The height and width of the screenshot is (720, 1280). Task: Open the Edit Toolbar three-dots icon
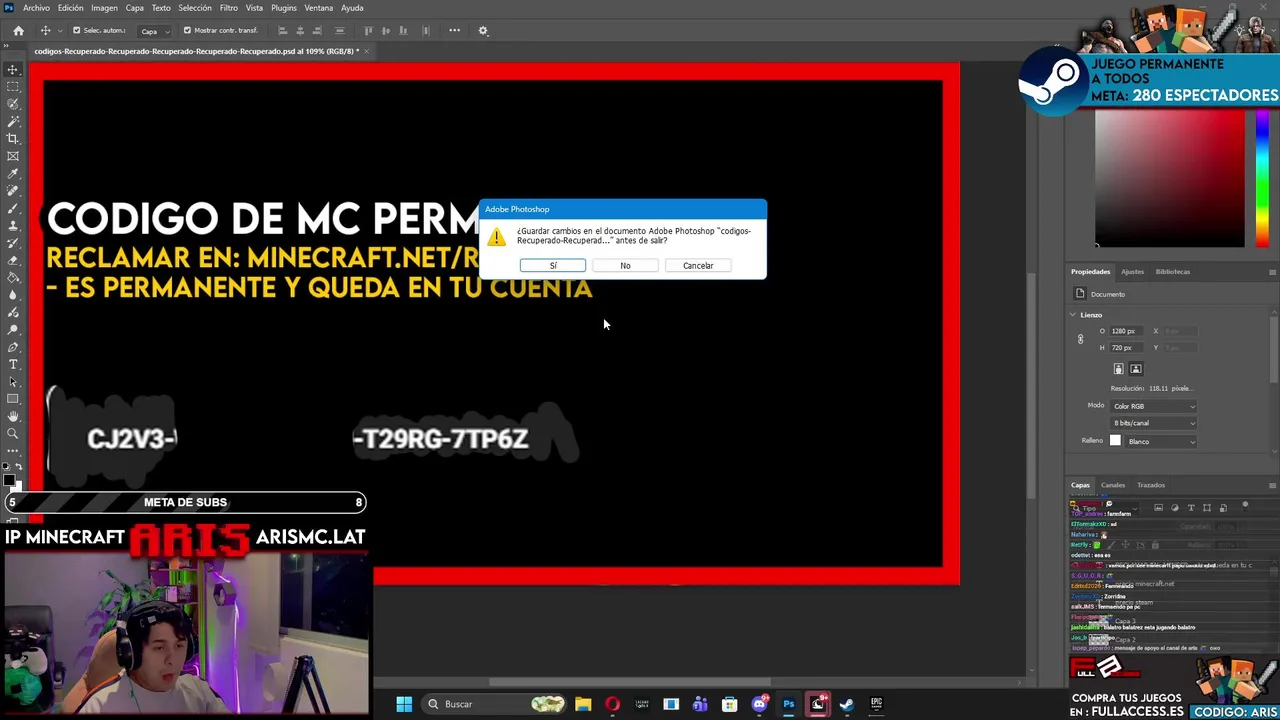[x=13, y=451]
